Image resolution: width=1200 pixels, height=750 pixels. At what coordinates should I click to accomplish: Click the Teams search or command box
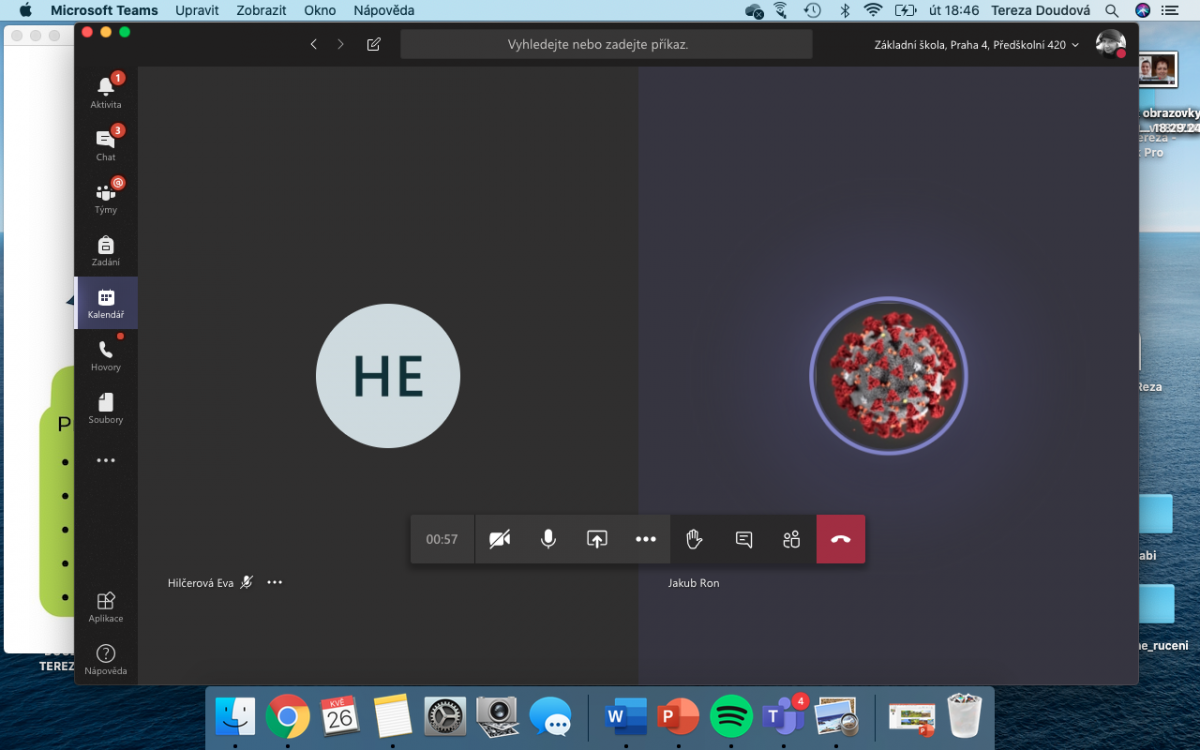point(606,44)
